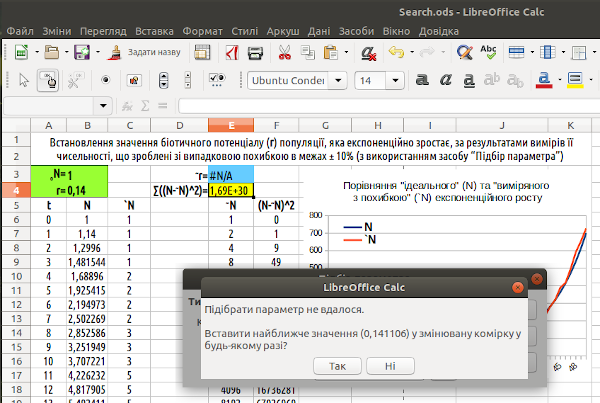Open the font color dropdown arrow
Image resolution: width=600 pixels, height=403 pixels.
pos(559,80)
